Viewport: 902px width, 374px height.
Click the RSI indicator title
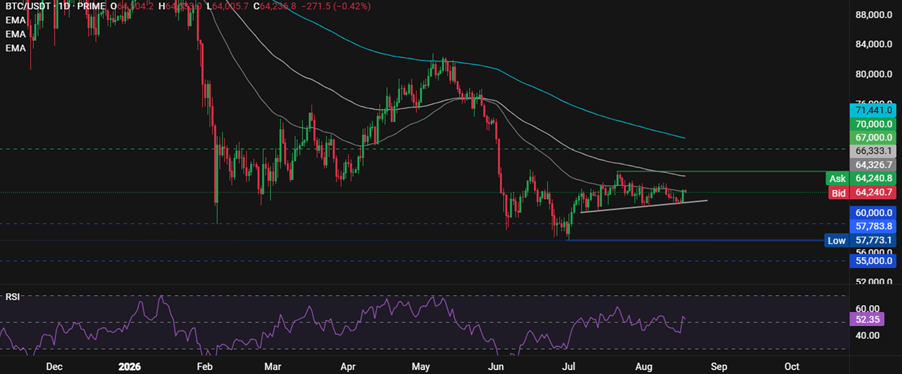point(12,297)
